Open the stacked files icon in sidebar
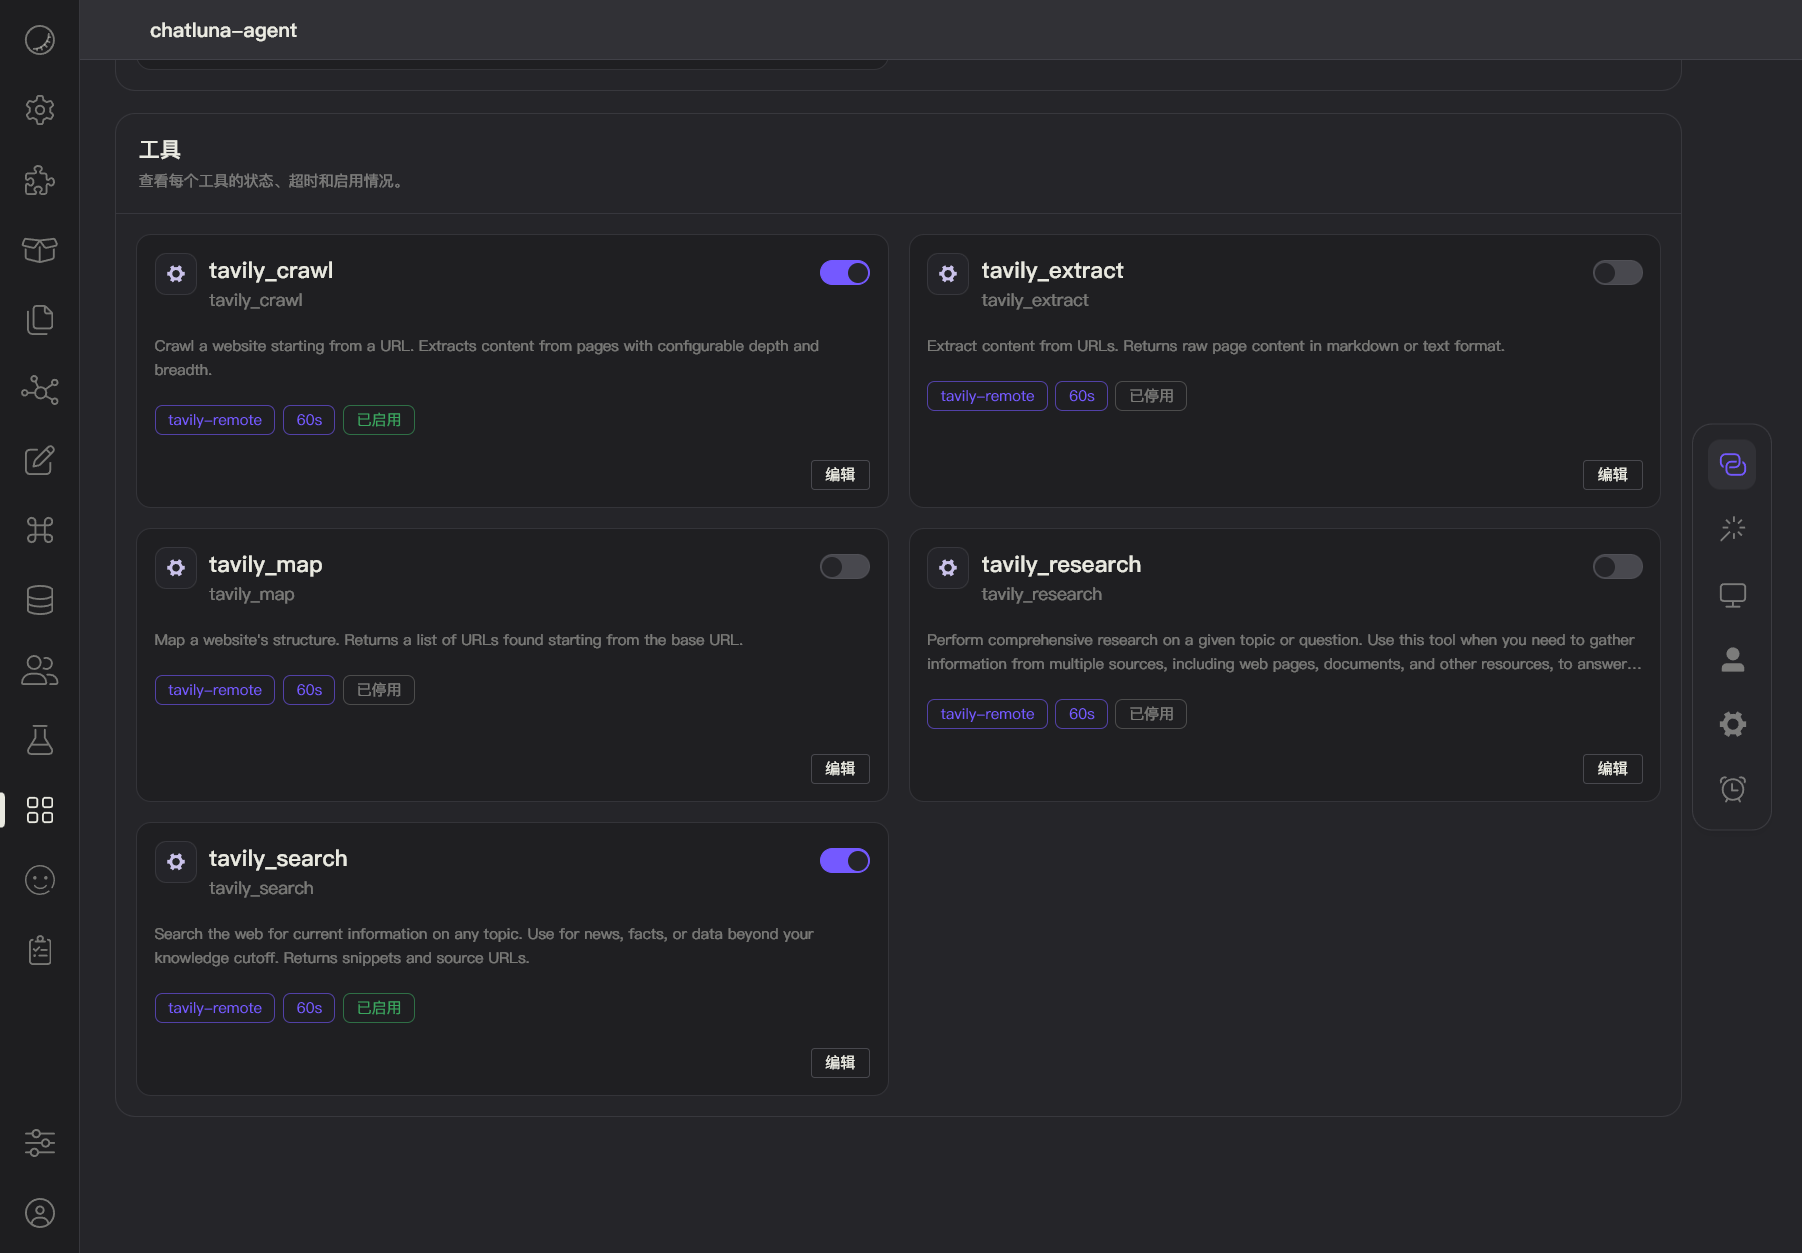This screenshot has width=1802, height=1253. [40, 320]
